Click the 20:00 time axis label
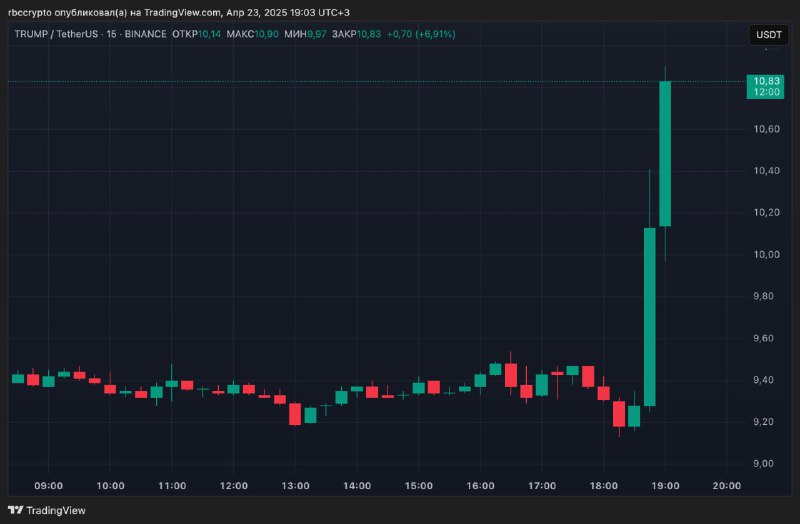Image resolution: width=800 pixels, height=524 pixels. point(727,486)
